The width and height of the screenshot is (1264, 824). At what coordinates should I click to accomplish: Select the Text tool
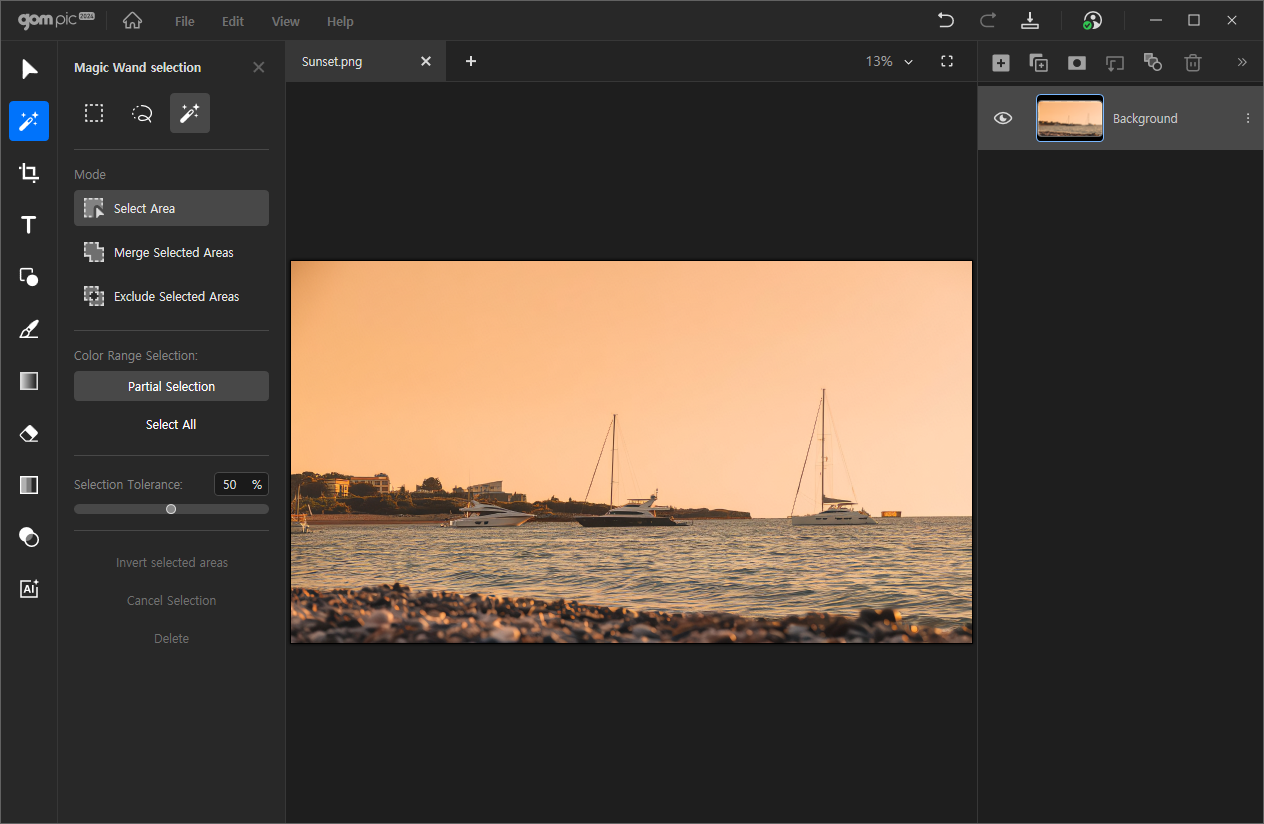[x=29, y=225]
